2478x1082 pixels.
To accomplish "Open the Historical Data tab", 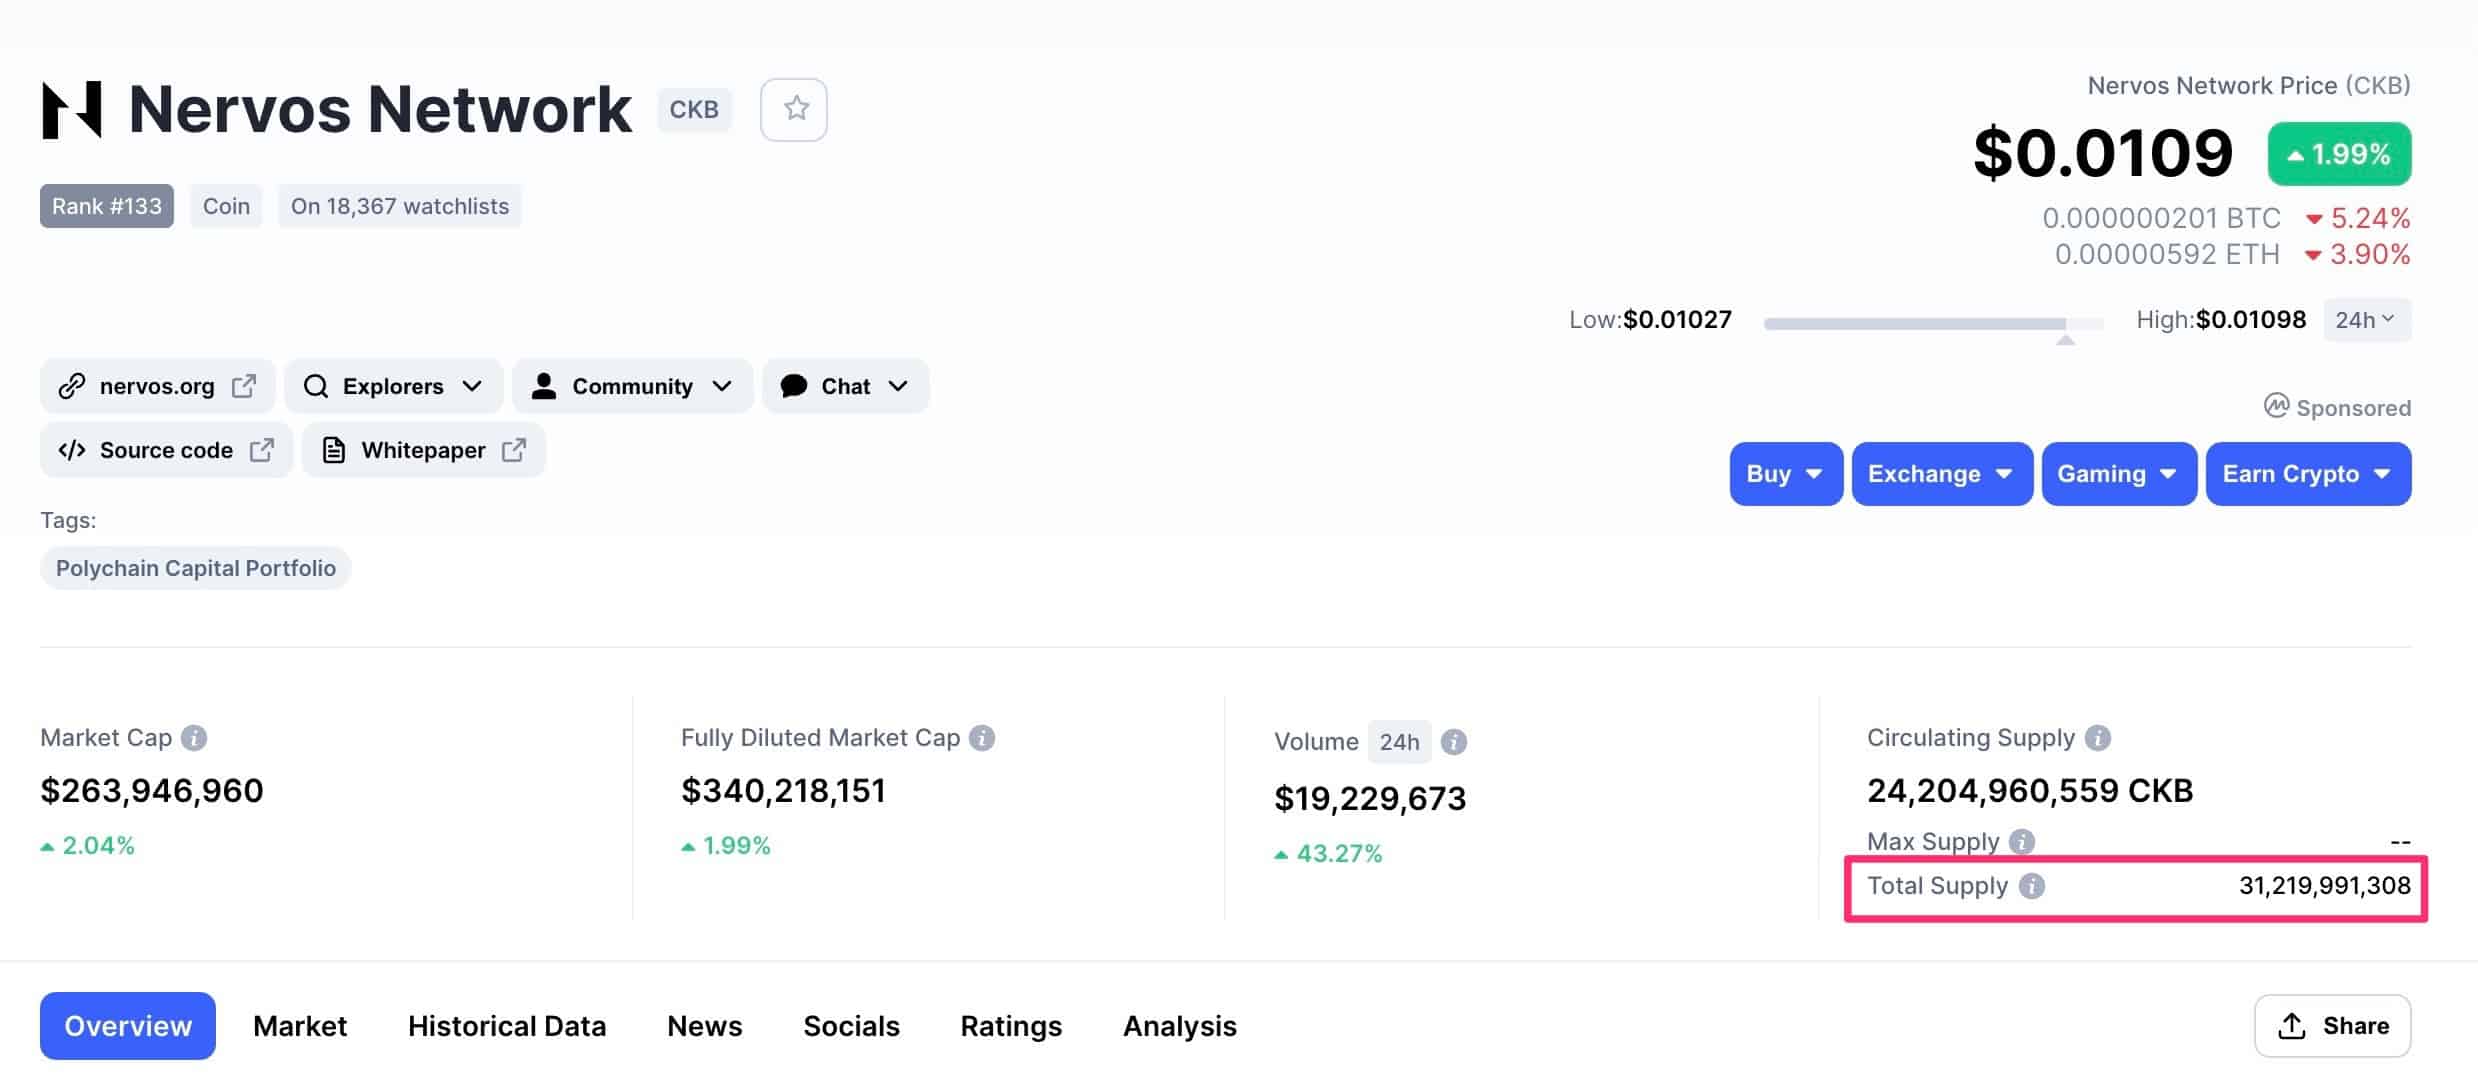I will point(507,1026).
